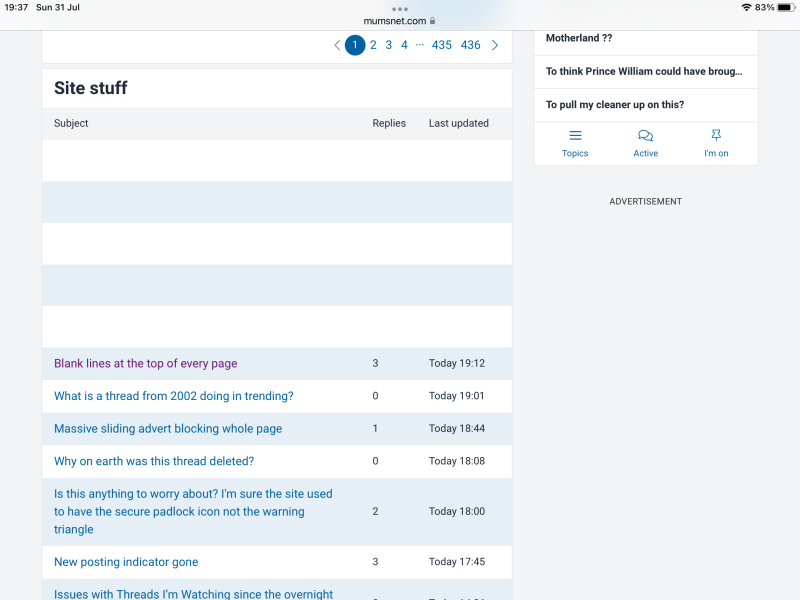Viewport: 800px width, 600px height.
Task: Open 'New posting indicator gone' thread
Action: [126, 562]
